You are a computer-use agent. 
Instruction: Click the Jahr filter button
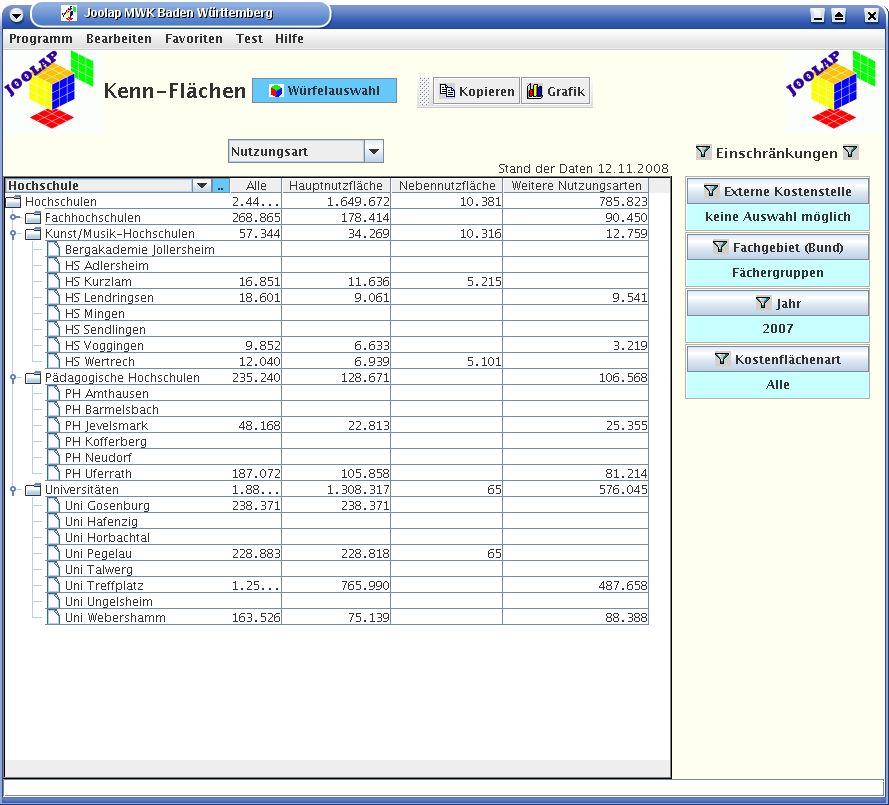777,303
